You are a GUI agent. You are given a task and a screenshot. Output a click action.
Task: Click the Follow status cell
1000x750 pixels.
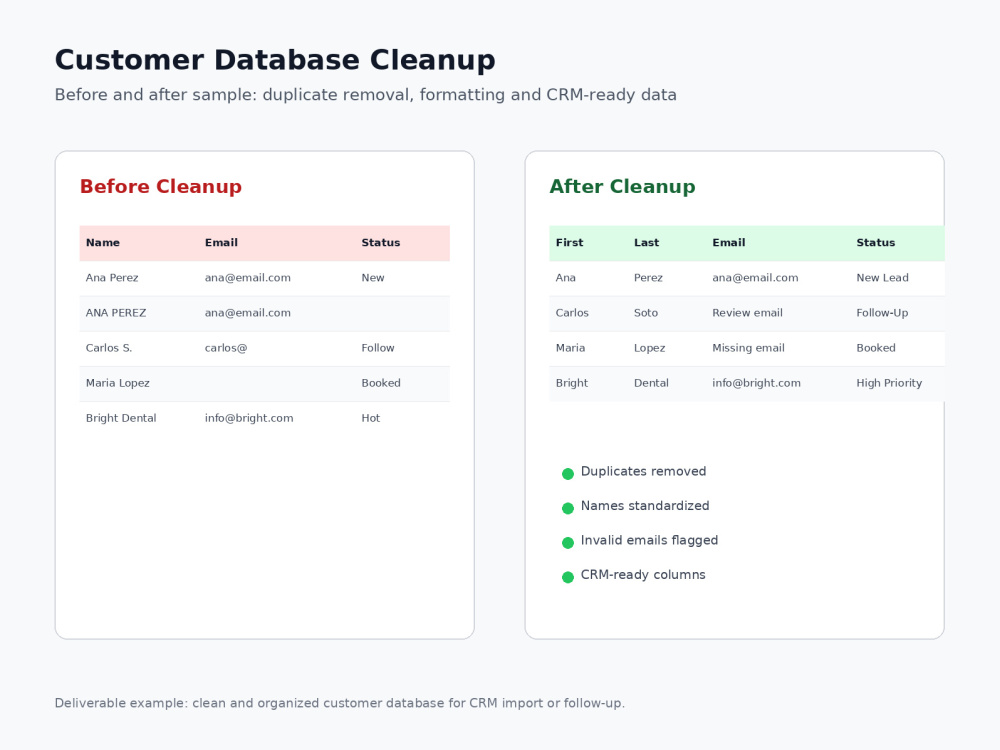coord(378,348)
